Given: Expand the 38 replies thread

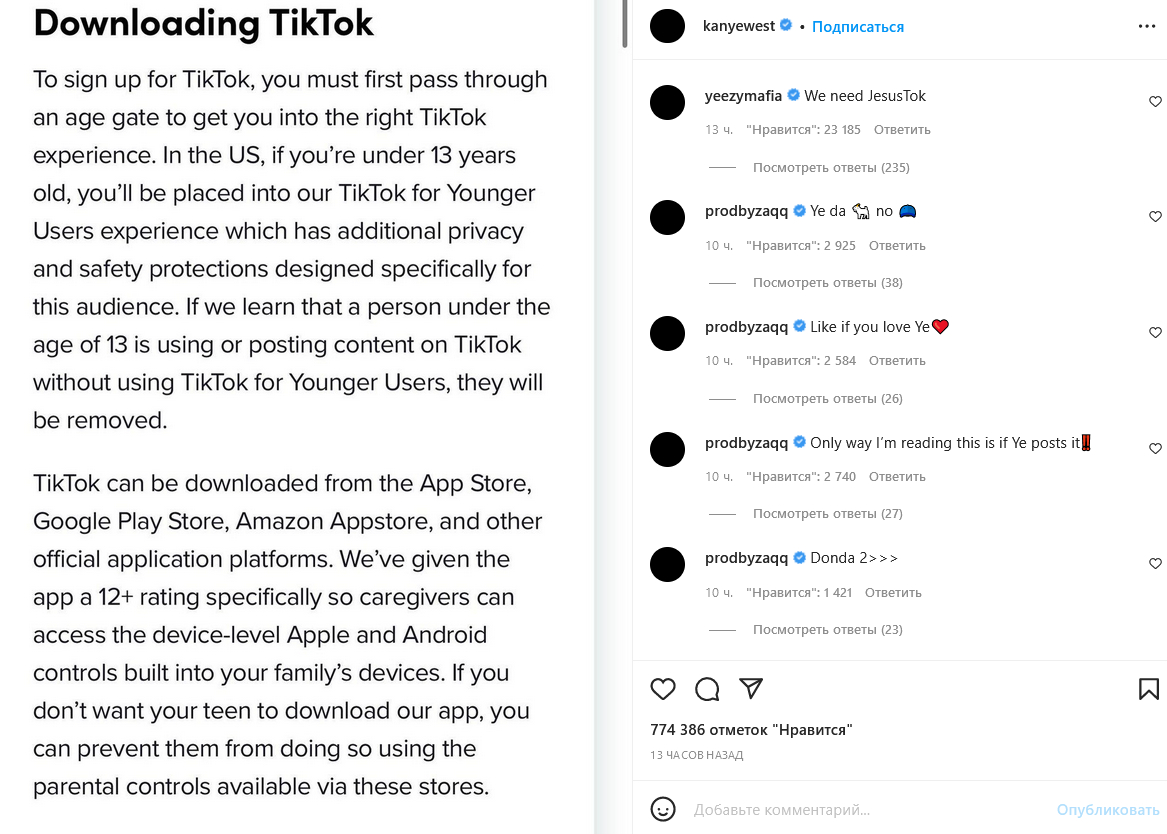Looking at the screenshot, I should pos(827,283).
